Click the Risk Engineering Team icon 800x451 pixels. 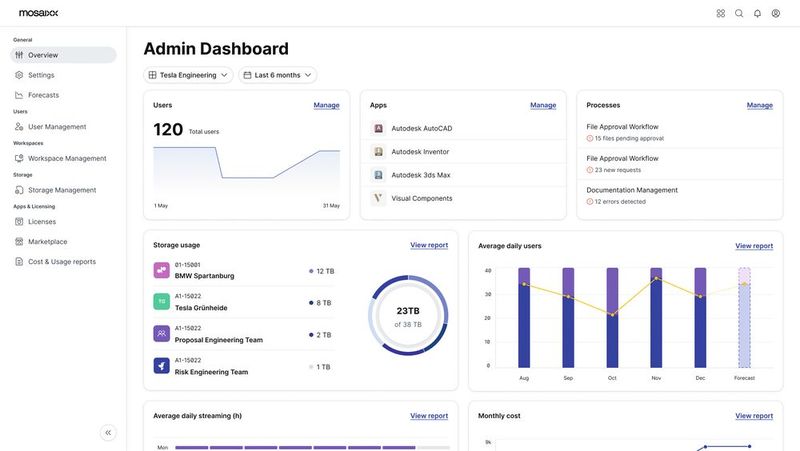[162, 366]
